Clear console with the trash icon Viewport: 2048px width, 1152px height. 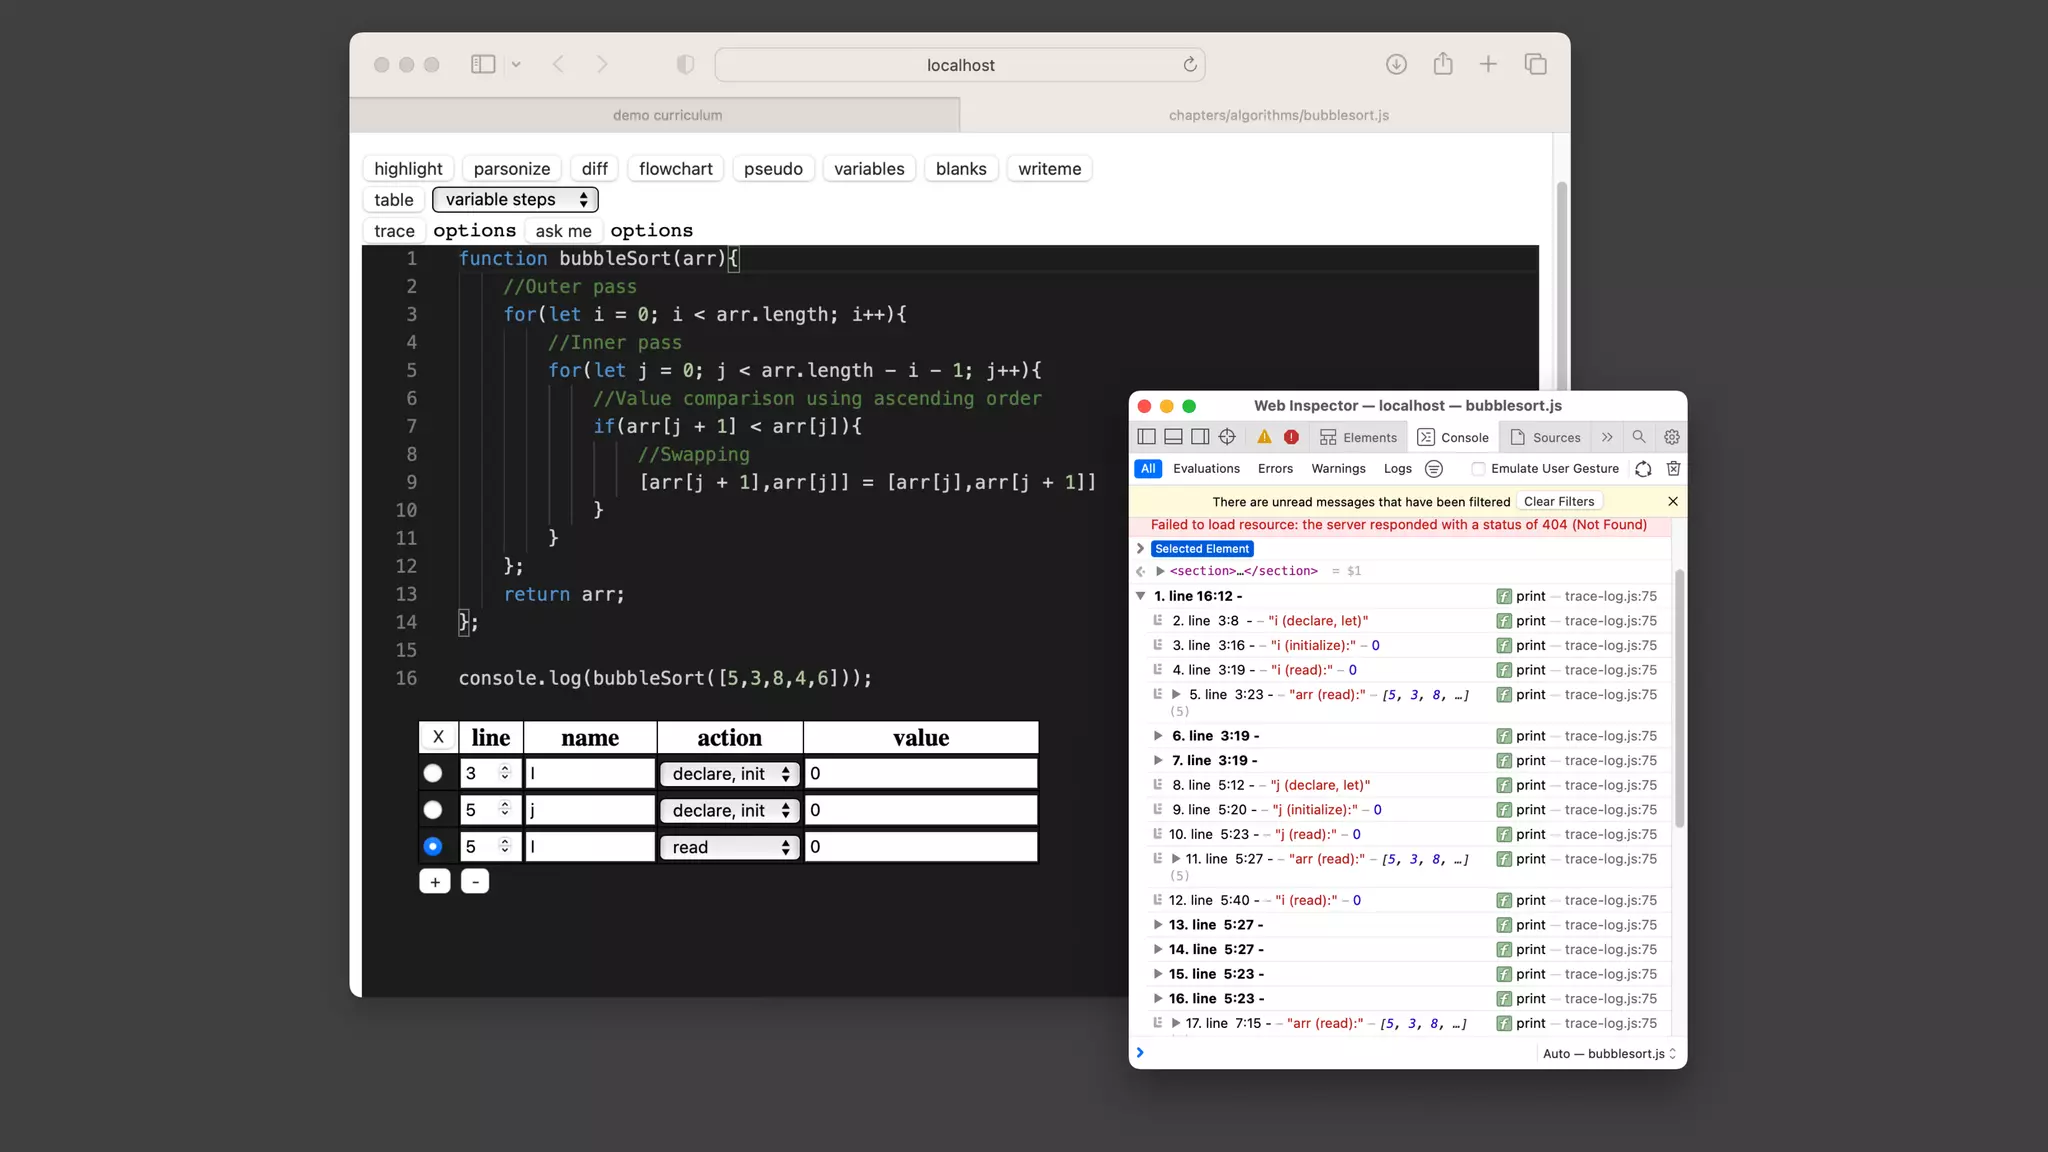tap(1673, 468)
